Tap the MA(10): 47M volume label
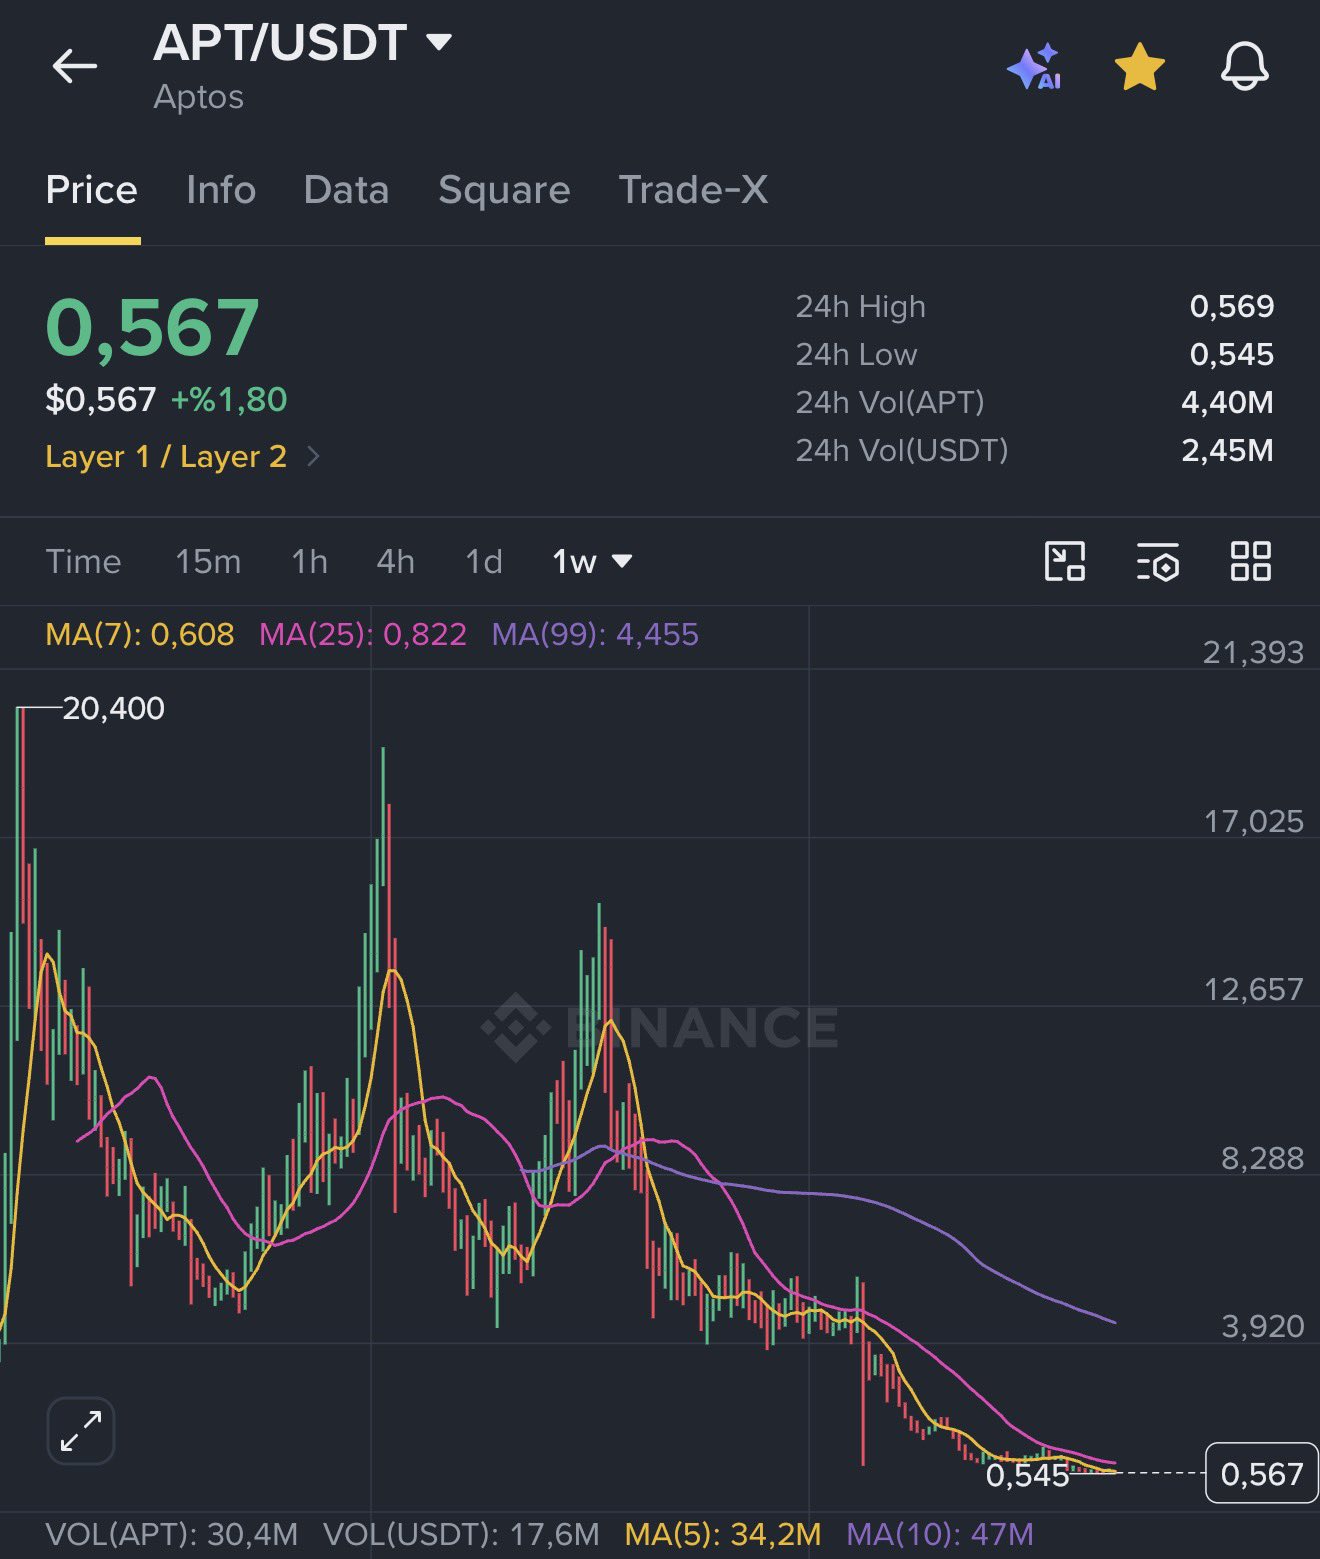This screenshot has width=1320, height=1559. 940,1534
